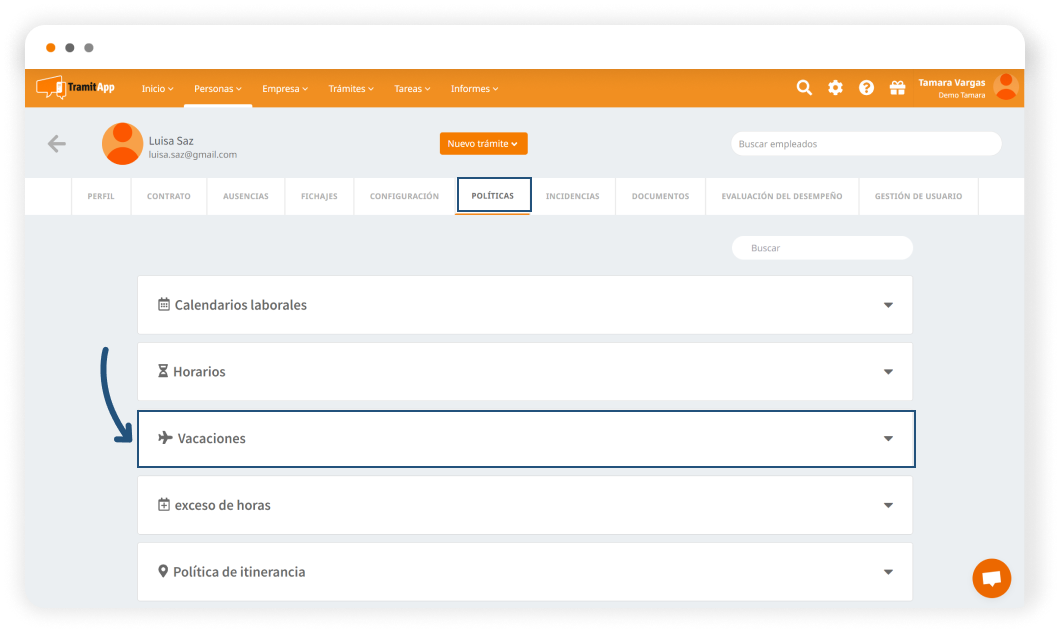
Task: Click Luisa Saz's profile avatar
Action: (122, 144)
